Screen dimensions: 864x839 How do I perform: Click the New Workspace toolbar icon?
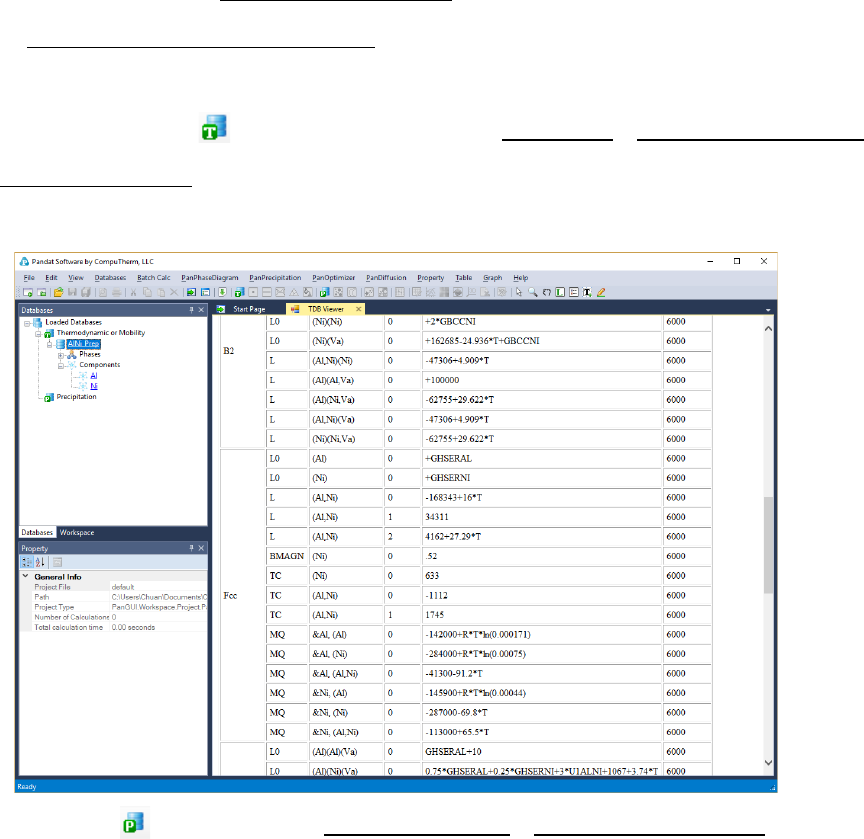(x=28, y=293)
